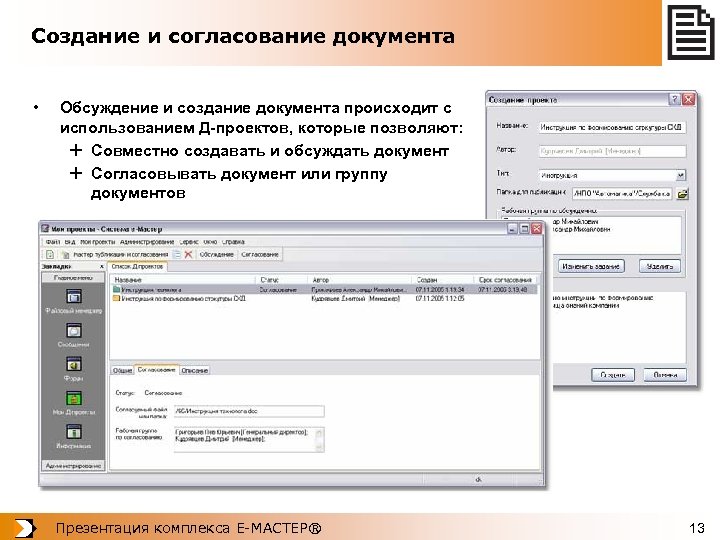
Task: Open the Администрирование menu
Action: coord(147,242)
